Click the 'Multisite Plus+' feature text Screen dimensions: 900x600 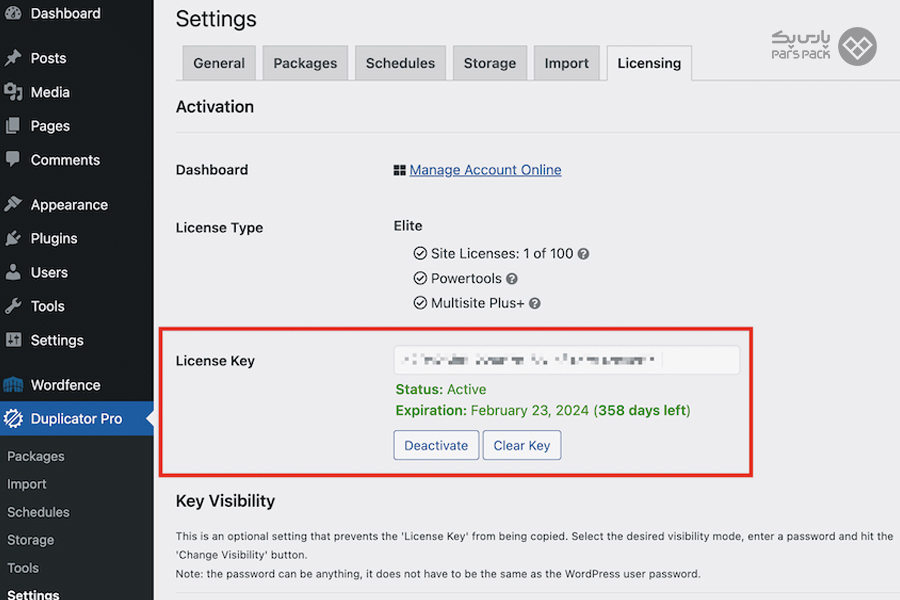[x=478, y=303]
